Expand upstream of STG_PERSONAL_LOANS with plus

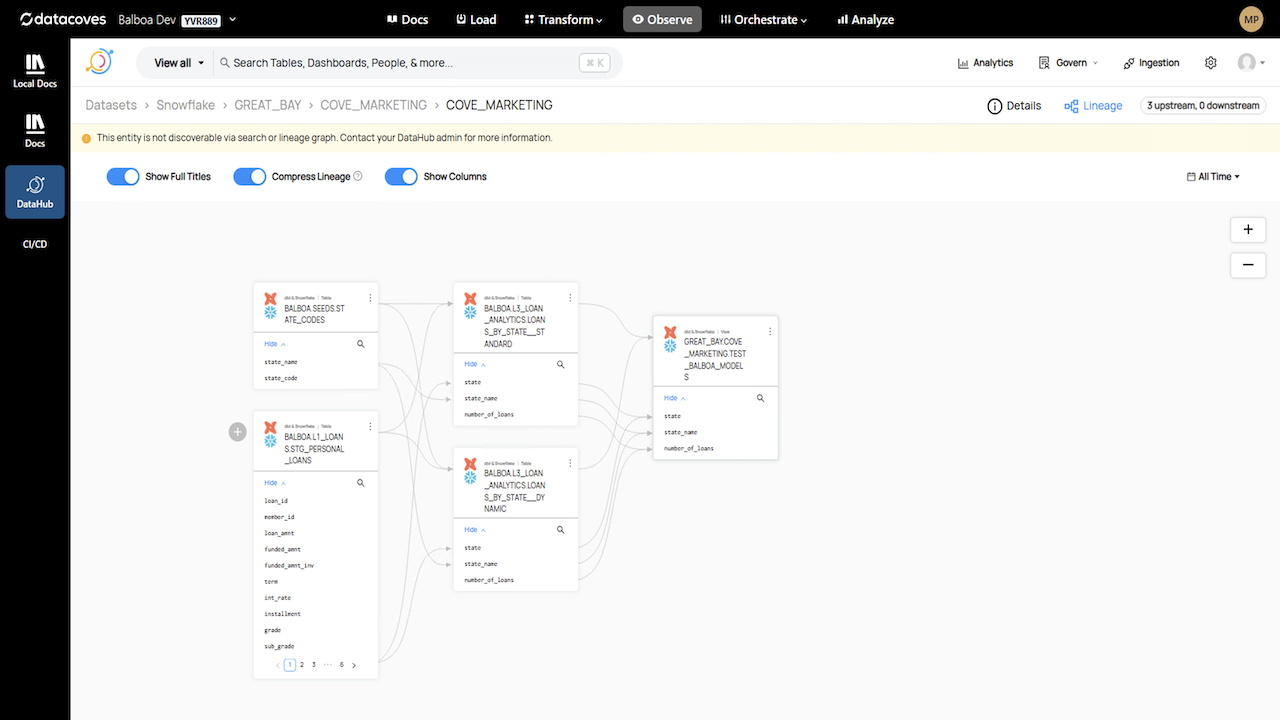pos(237,432)
